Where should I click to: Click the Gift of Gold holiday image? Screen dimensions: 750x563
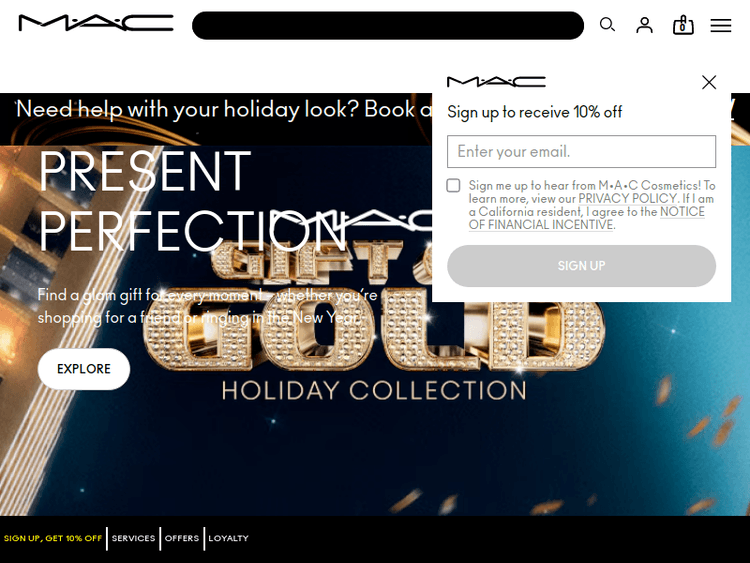375,330
